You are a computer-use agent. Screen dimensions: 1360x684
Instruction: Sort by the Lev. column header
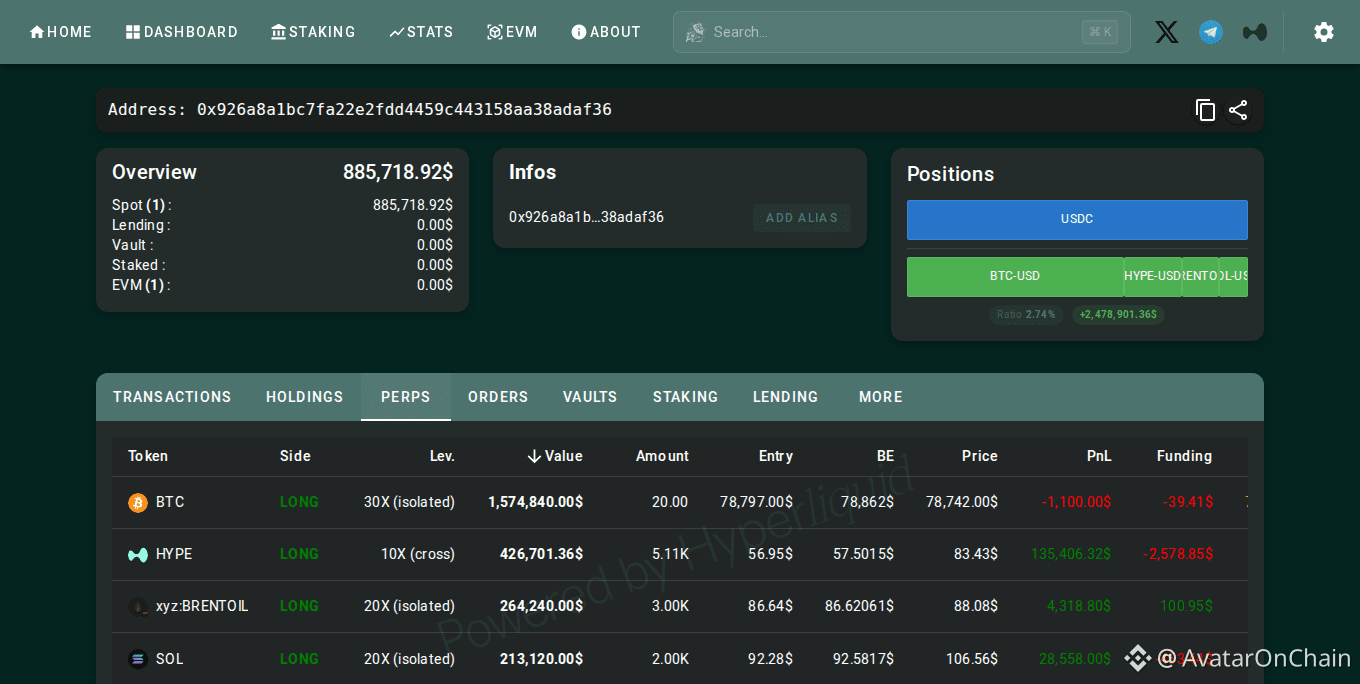442,456
